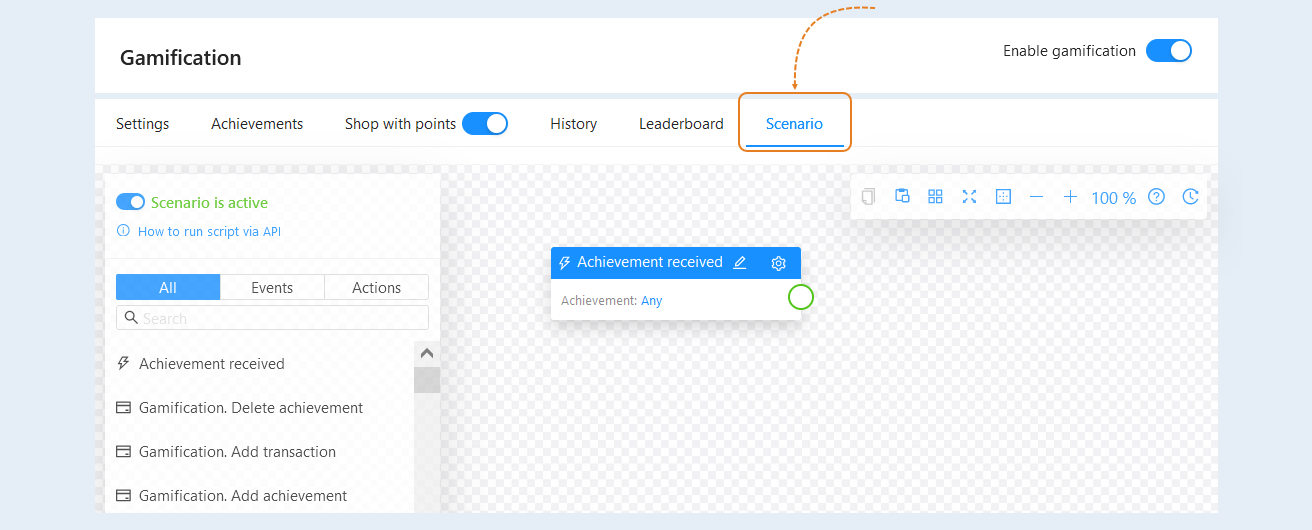1312x530 pixels.
Task: Select the Events filter button
Action: (x=272, y=287)
